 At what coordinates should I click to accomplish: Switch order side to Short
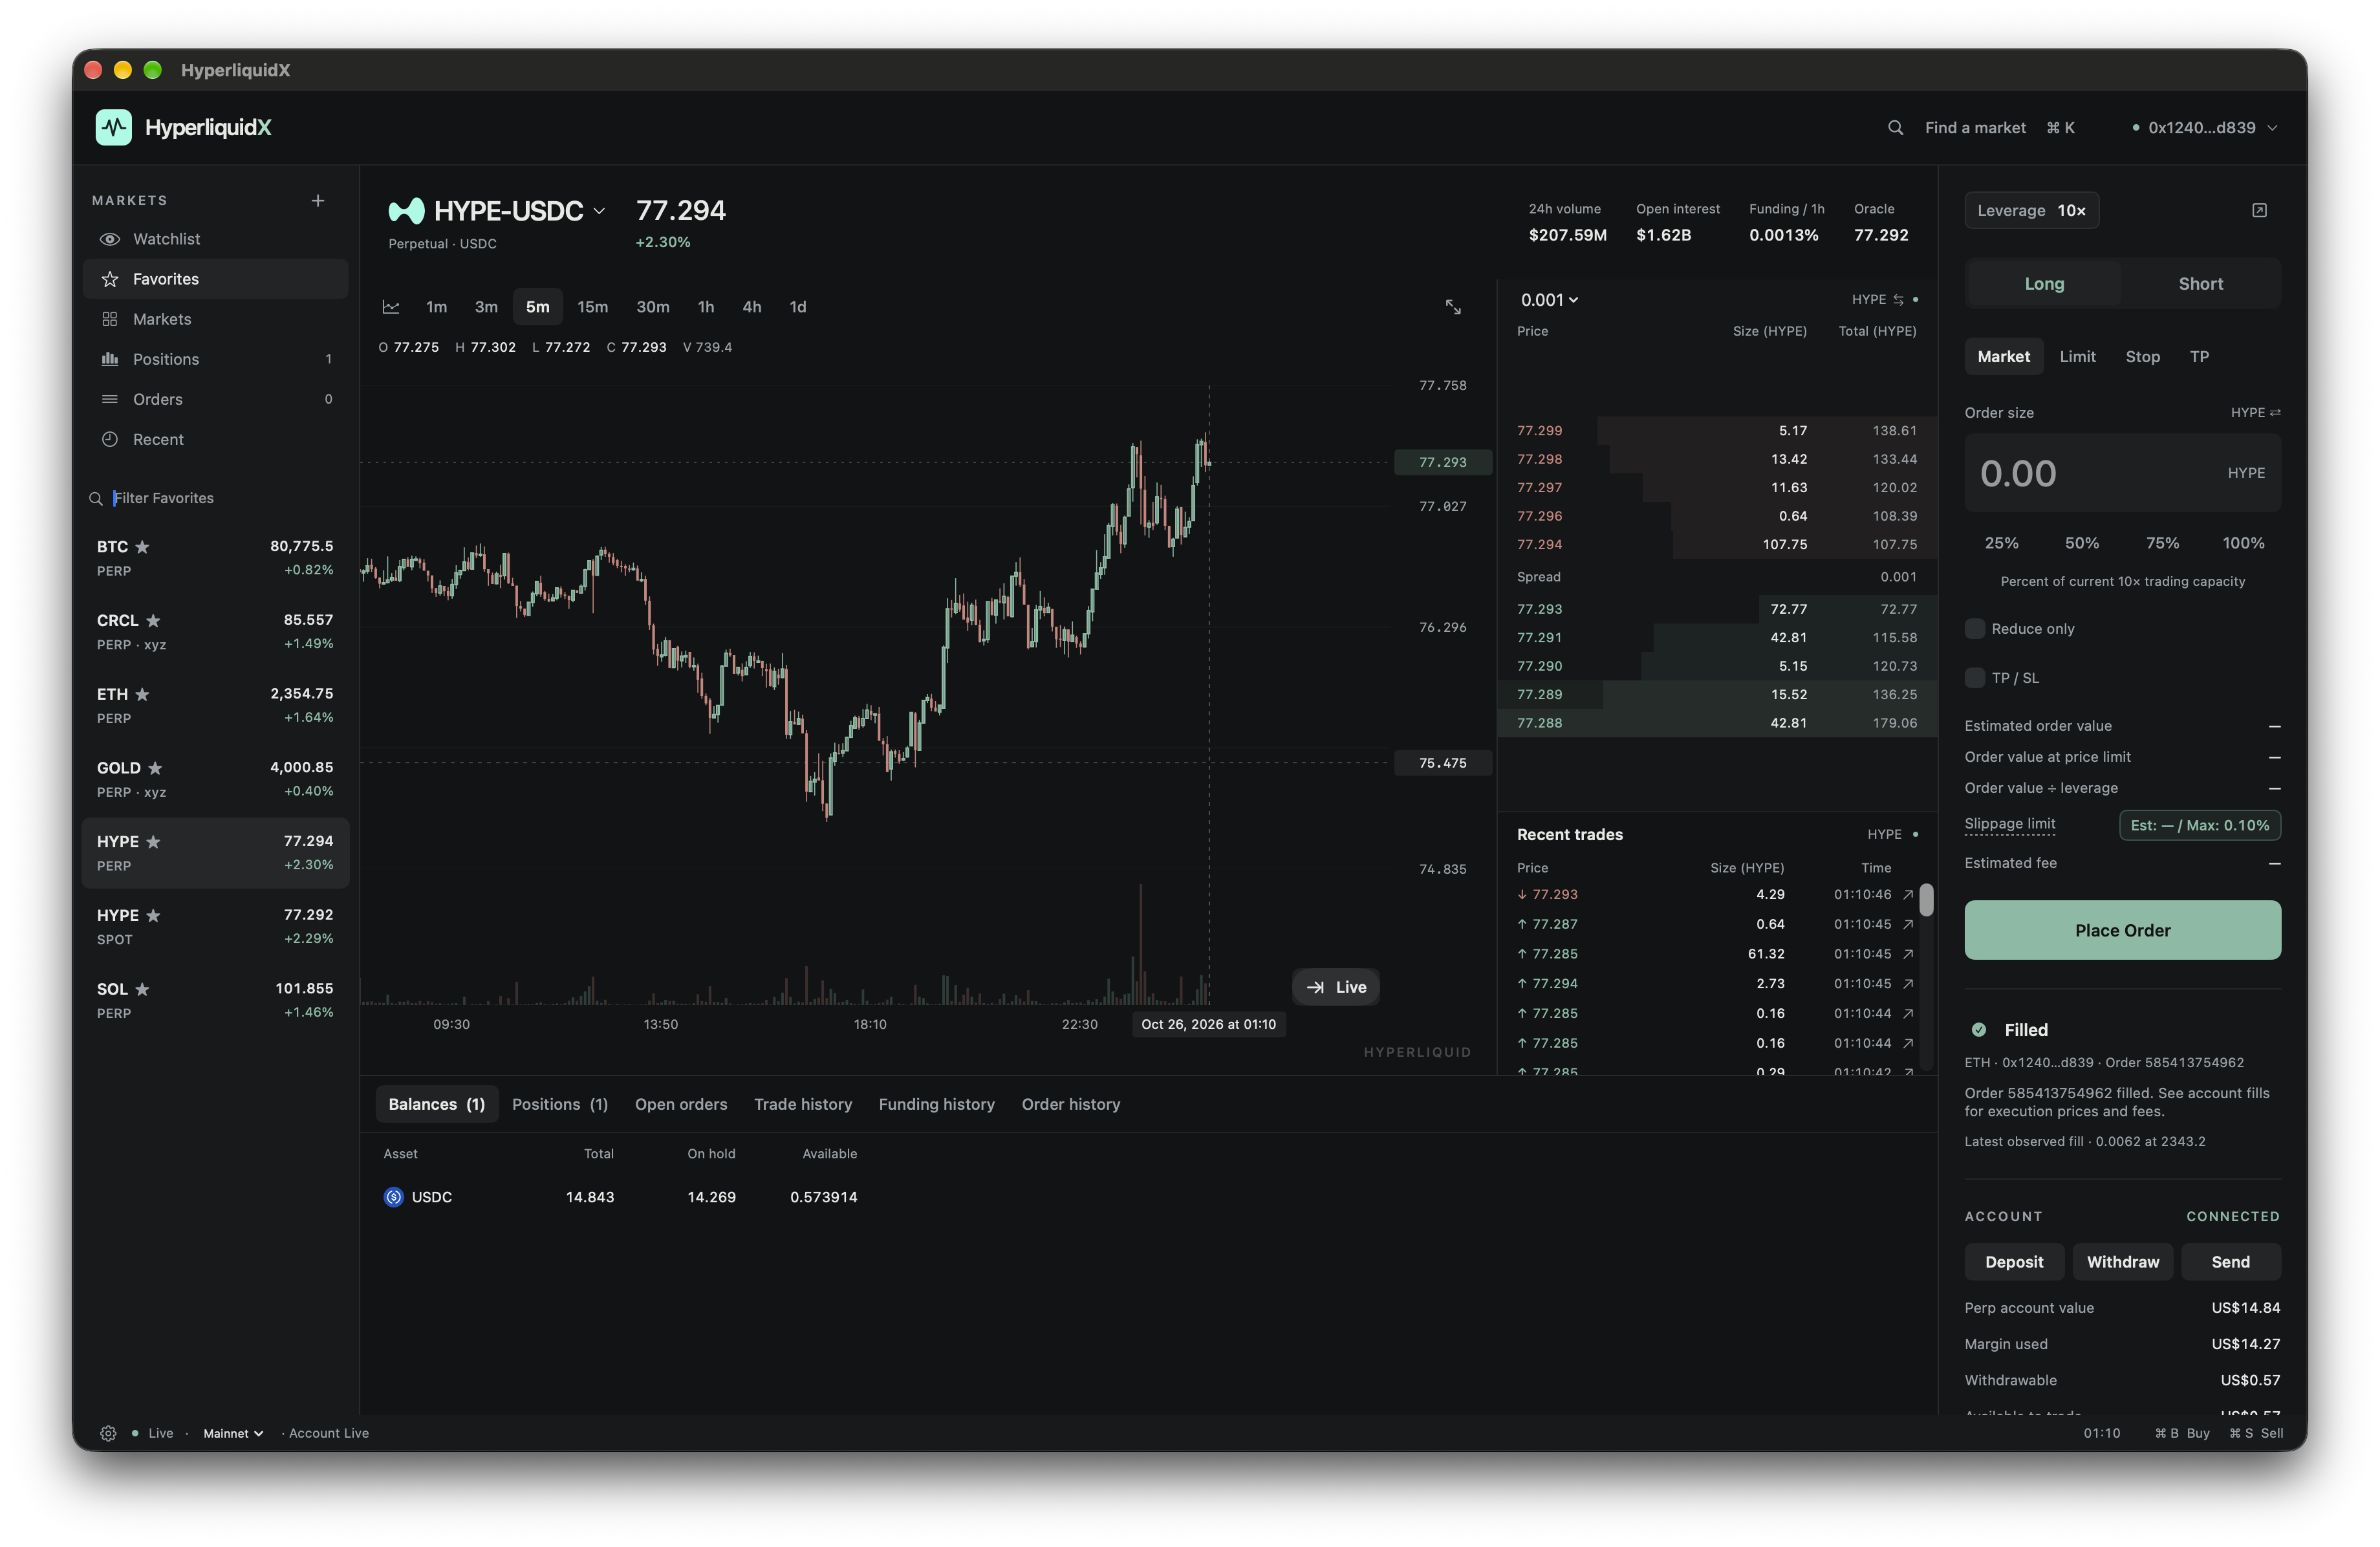point(2200,284)
